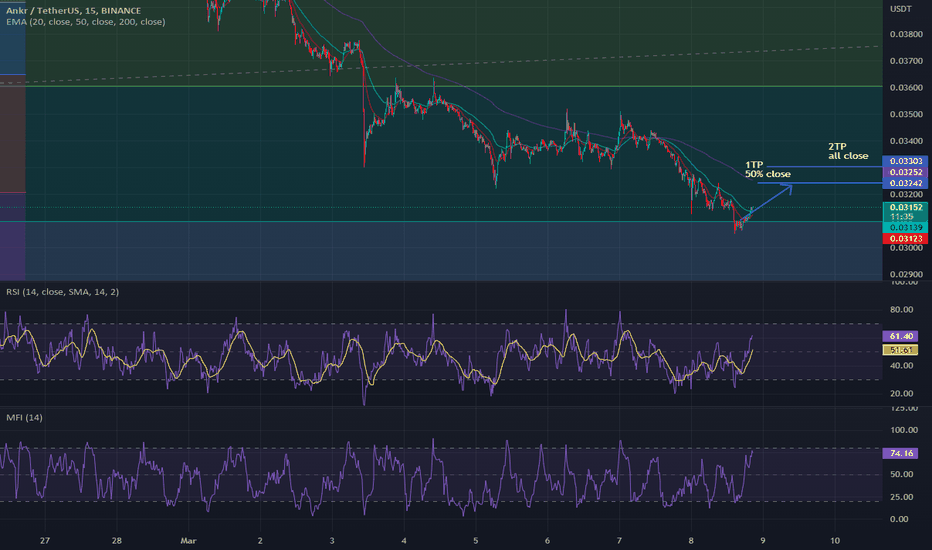This screenshot has width=932, height=550.
Task: Click the Ankr / TetherUS chart title
Action: (74, 11)
